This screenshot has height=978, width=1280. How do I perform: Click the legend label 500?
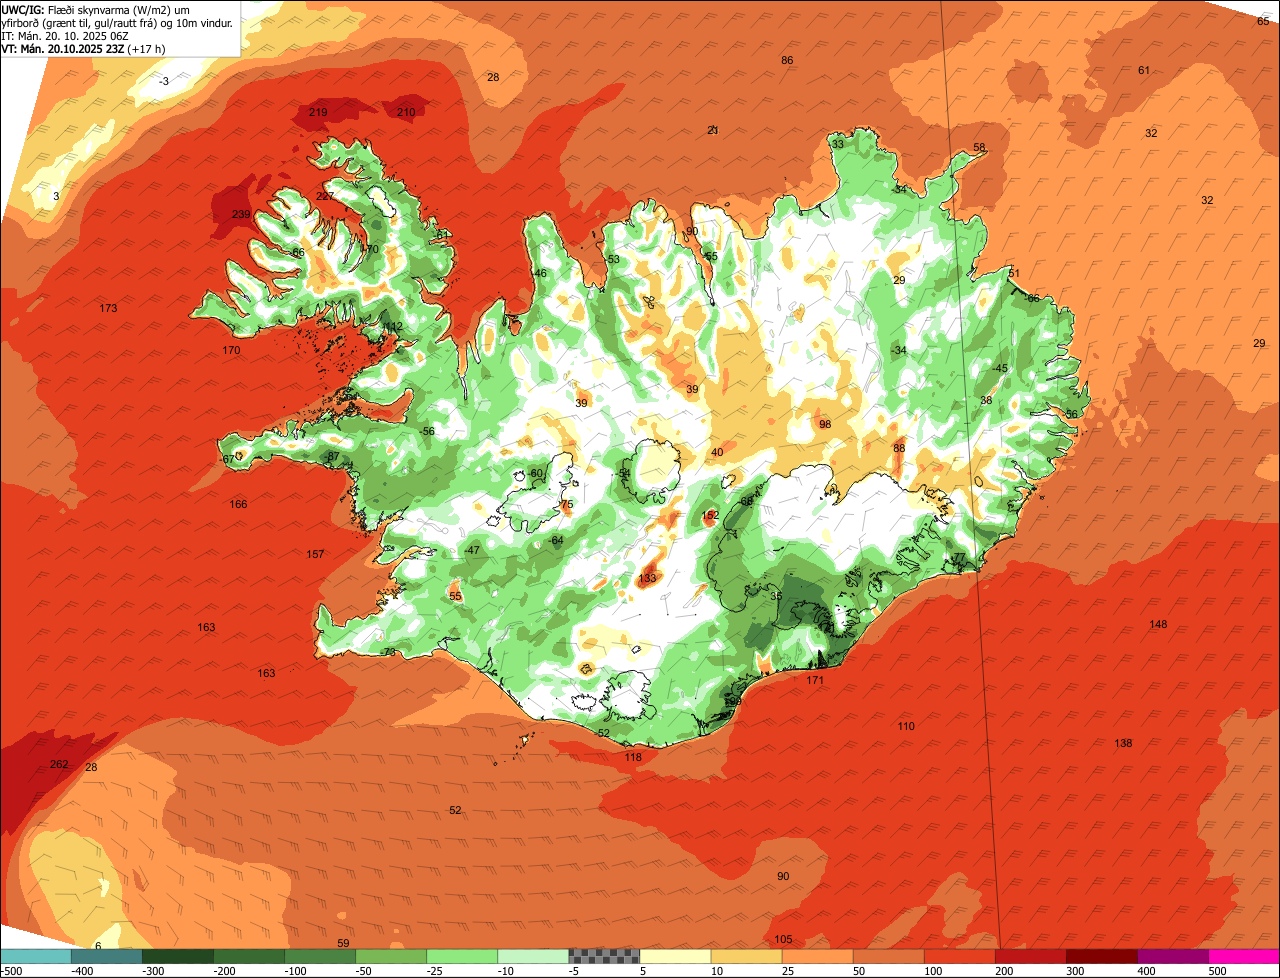(1217, 970)
